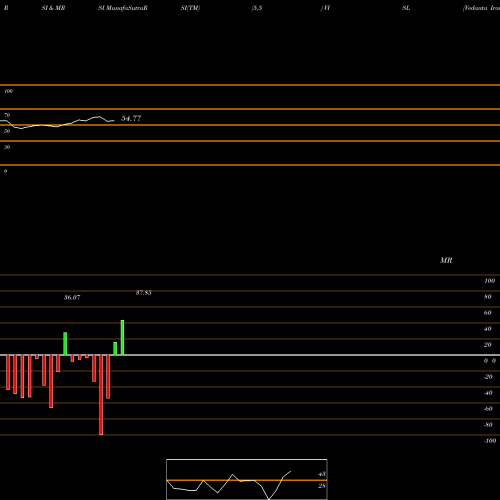Click the "SI & MR" header text
This screenshot has width=500, height=500.
[x=53, y=8]
